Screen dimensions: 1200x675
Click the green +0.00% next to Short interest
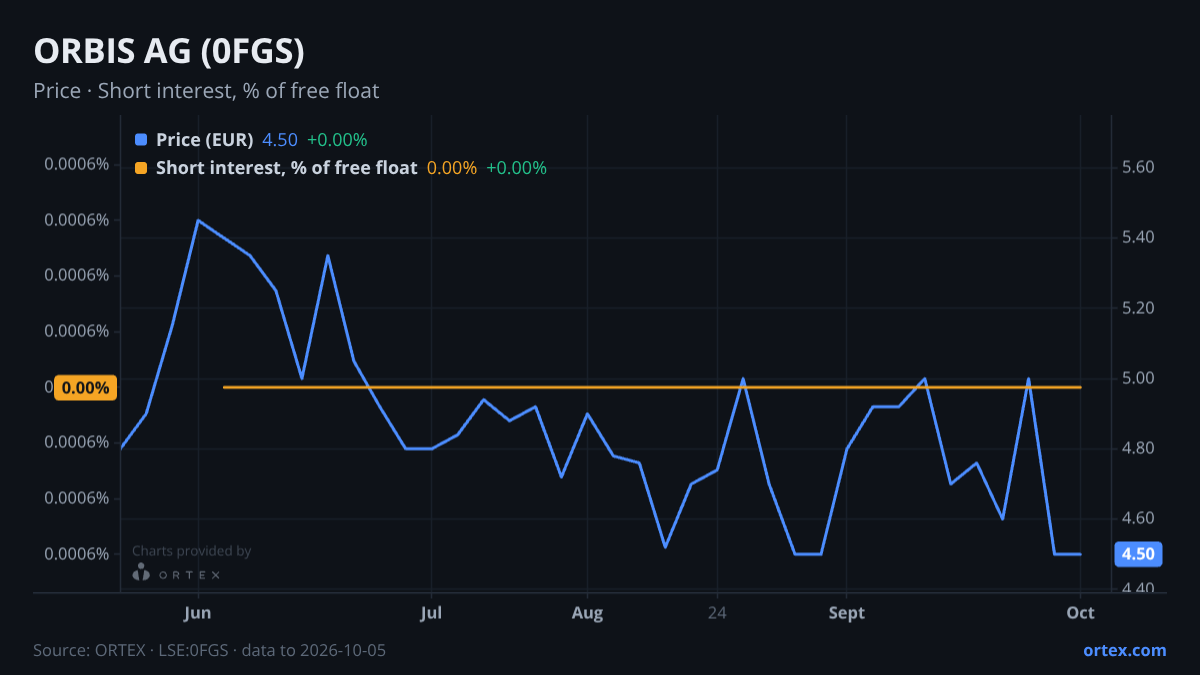click(517, 168)
